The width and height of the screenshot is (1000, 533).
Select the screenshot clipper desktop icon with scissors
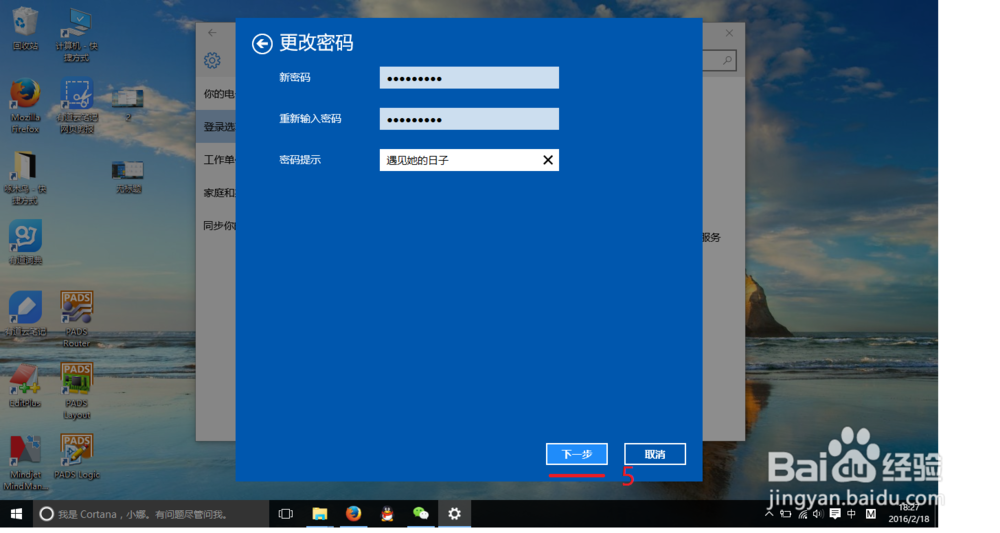pyautogui.click(x=77, y=106)
